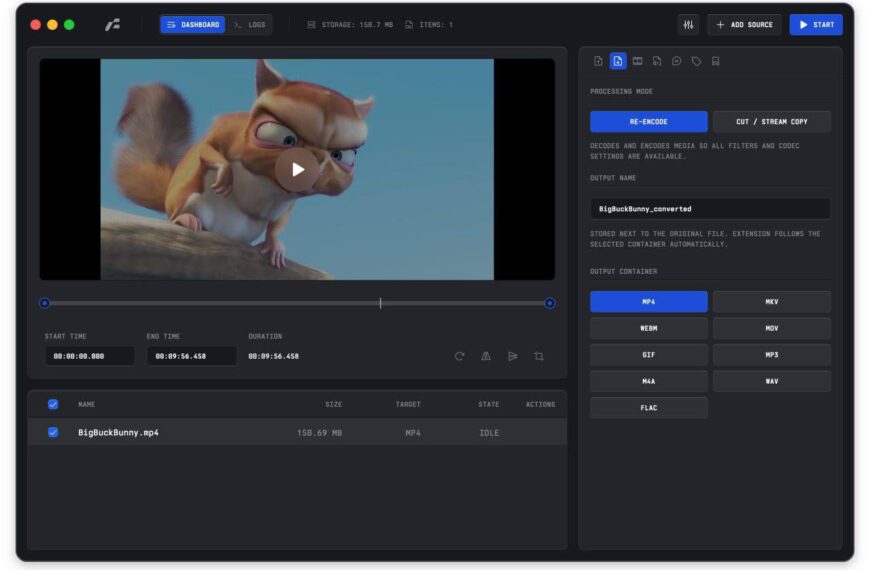The height and width of the screenshot is (570, 870).
Task: Click the flip horizontal icon
Action: coord(486,356)
